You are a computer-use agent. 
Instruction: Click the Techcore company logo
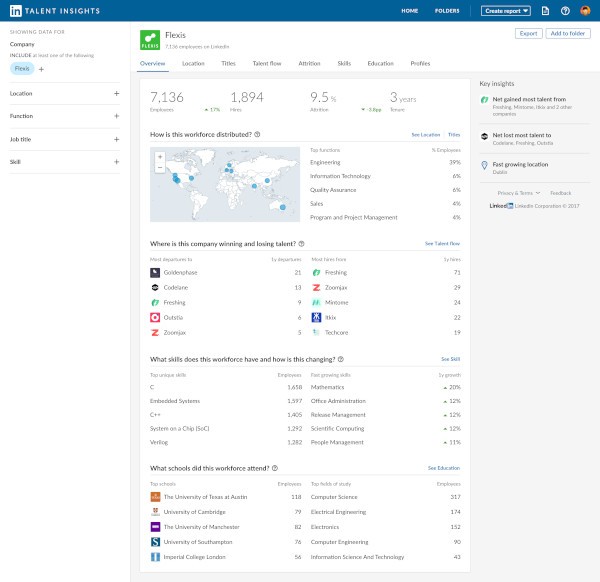pos(316,332)
